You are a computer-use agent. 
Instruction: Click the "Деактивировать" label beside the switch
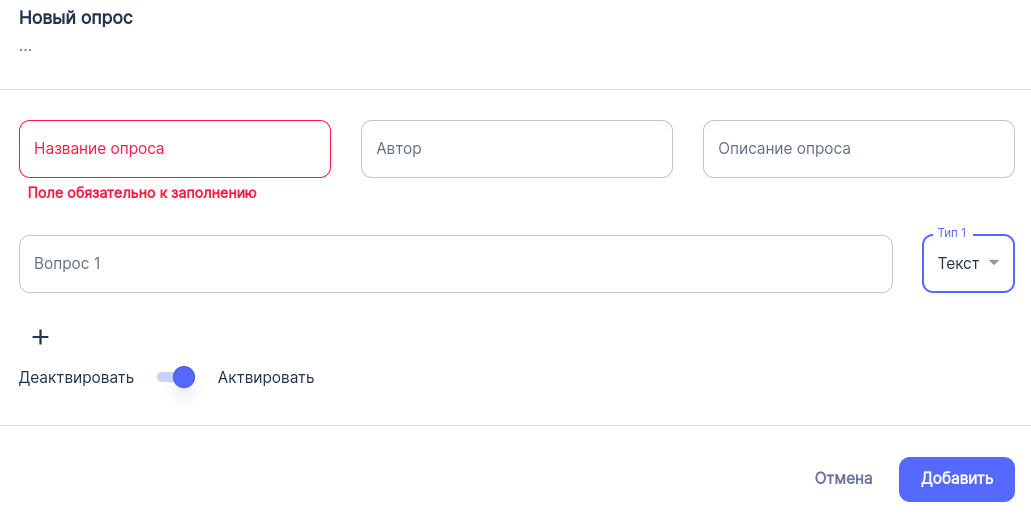click(x=76, y=377)
